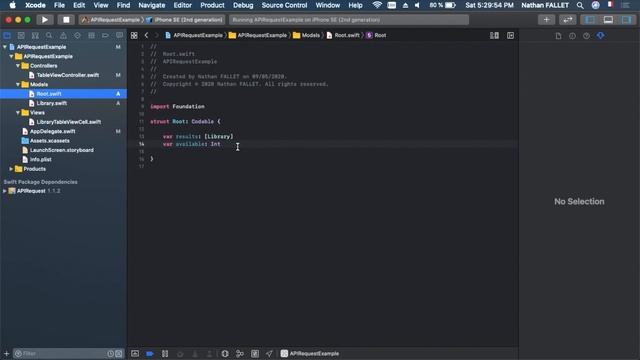640x360 pixels.
Task: Collapse the APIRequestExample project root
Action: pos(5,47)
